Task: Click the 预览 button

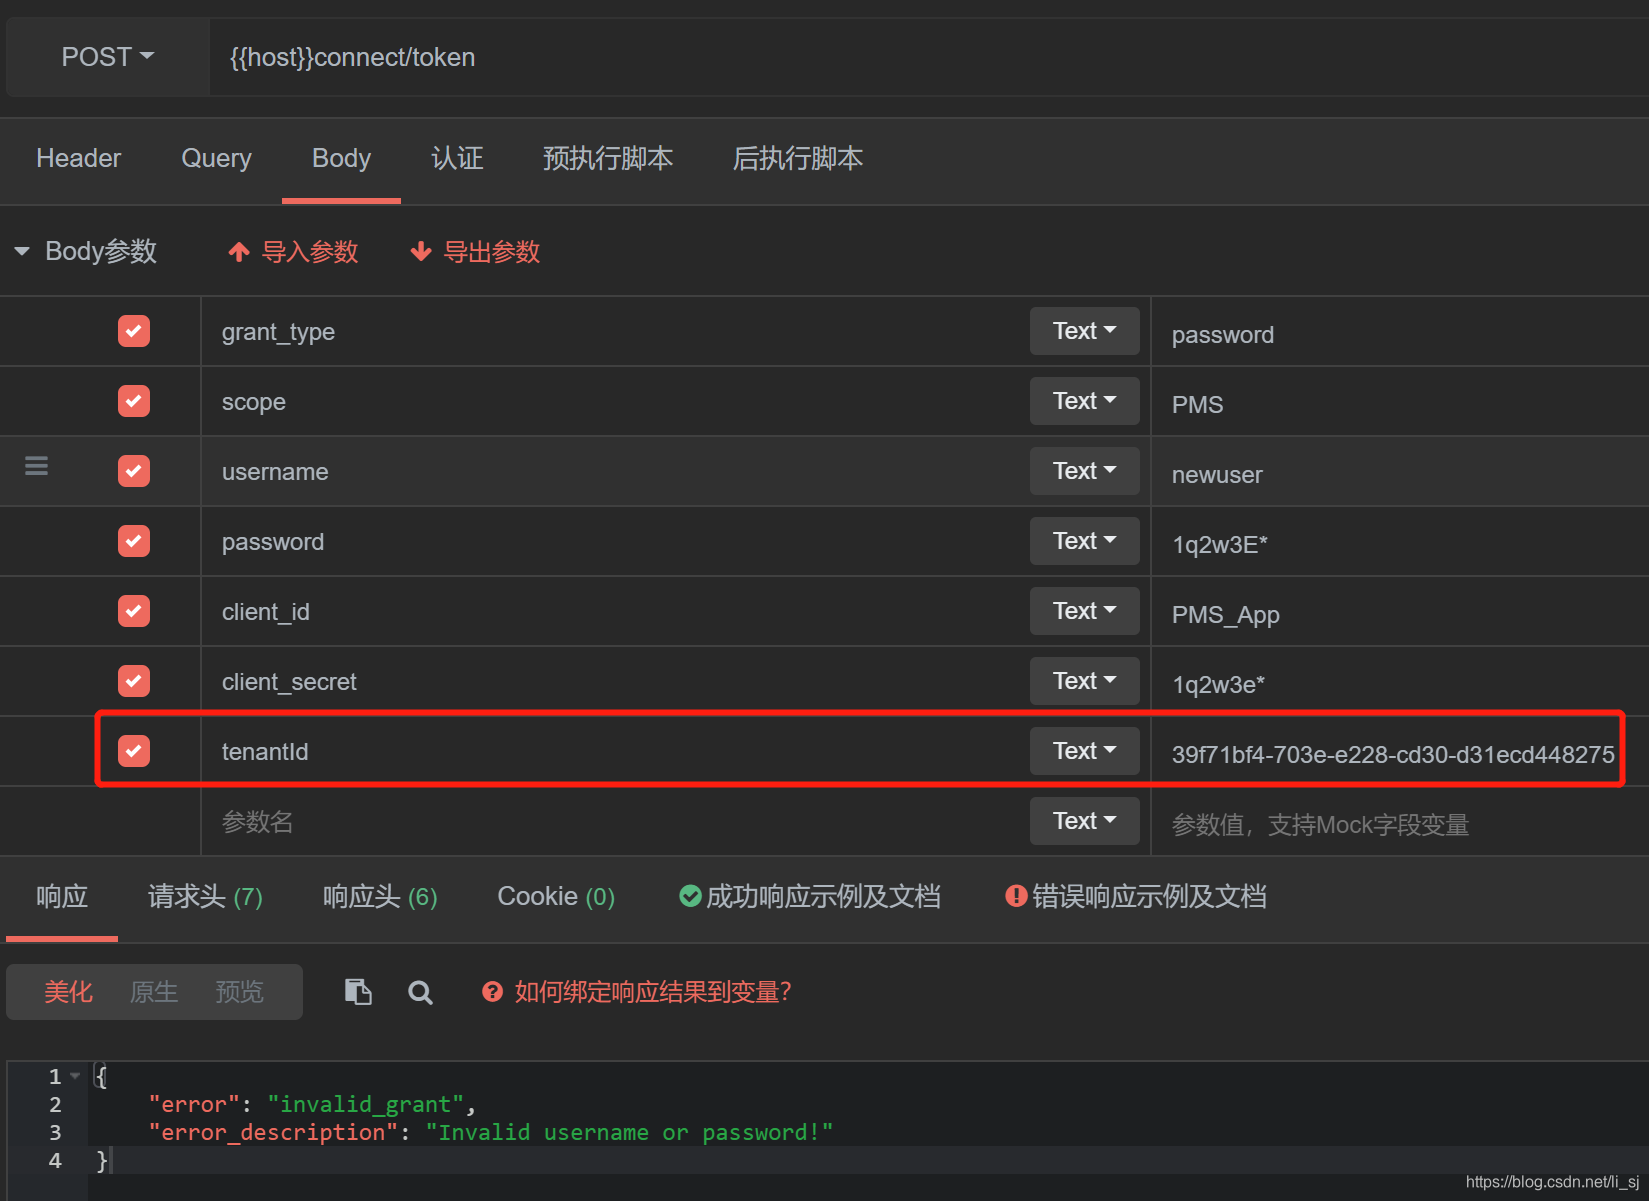Action: click(238, 991)
